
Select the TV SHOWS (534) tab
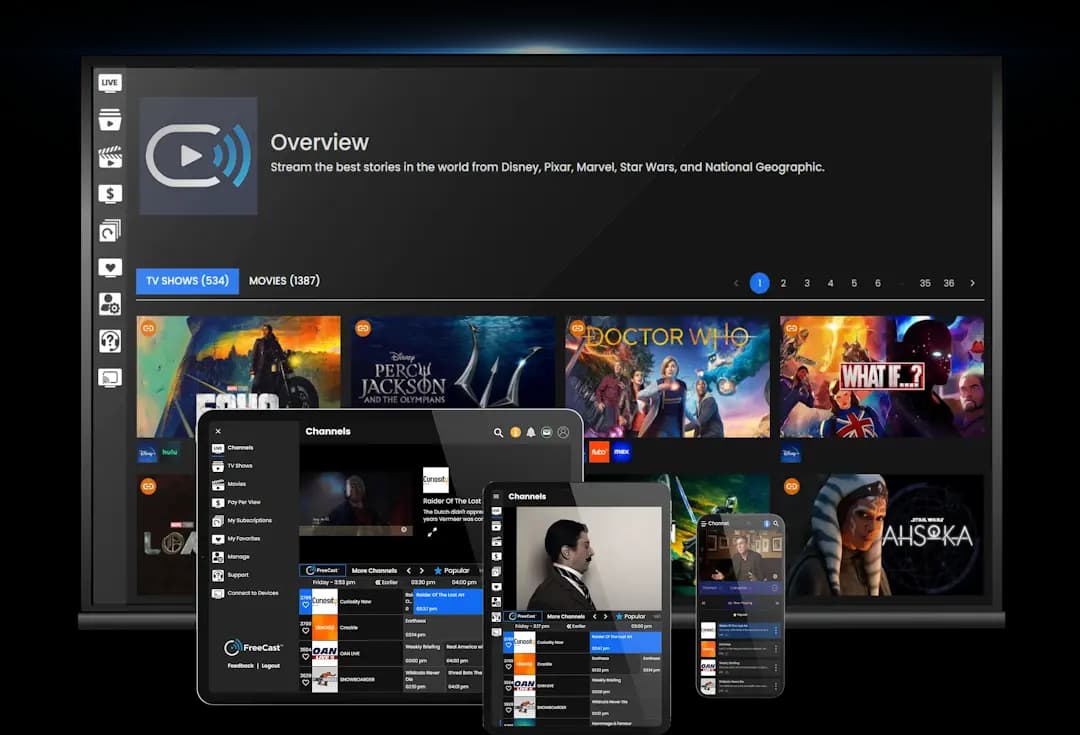point(187,281)
